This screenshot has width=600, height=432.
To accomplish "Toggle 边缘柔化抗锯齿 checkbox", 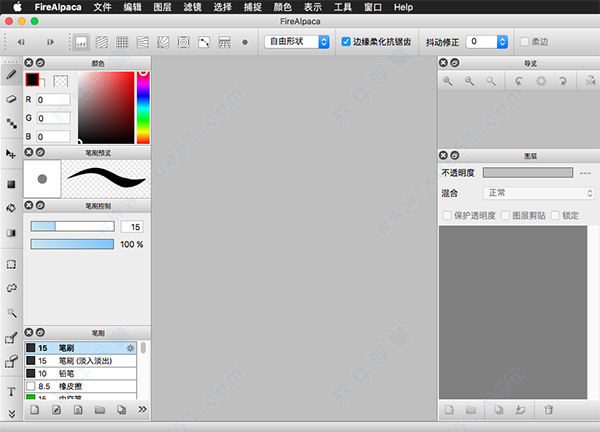I will 346,42.
